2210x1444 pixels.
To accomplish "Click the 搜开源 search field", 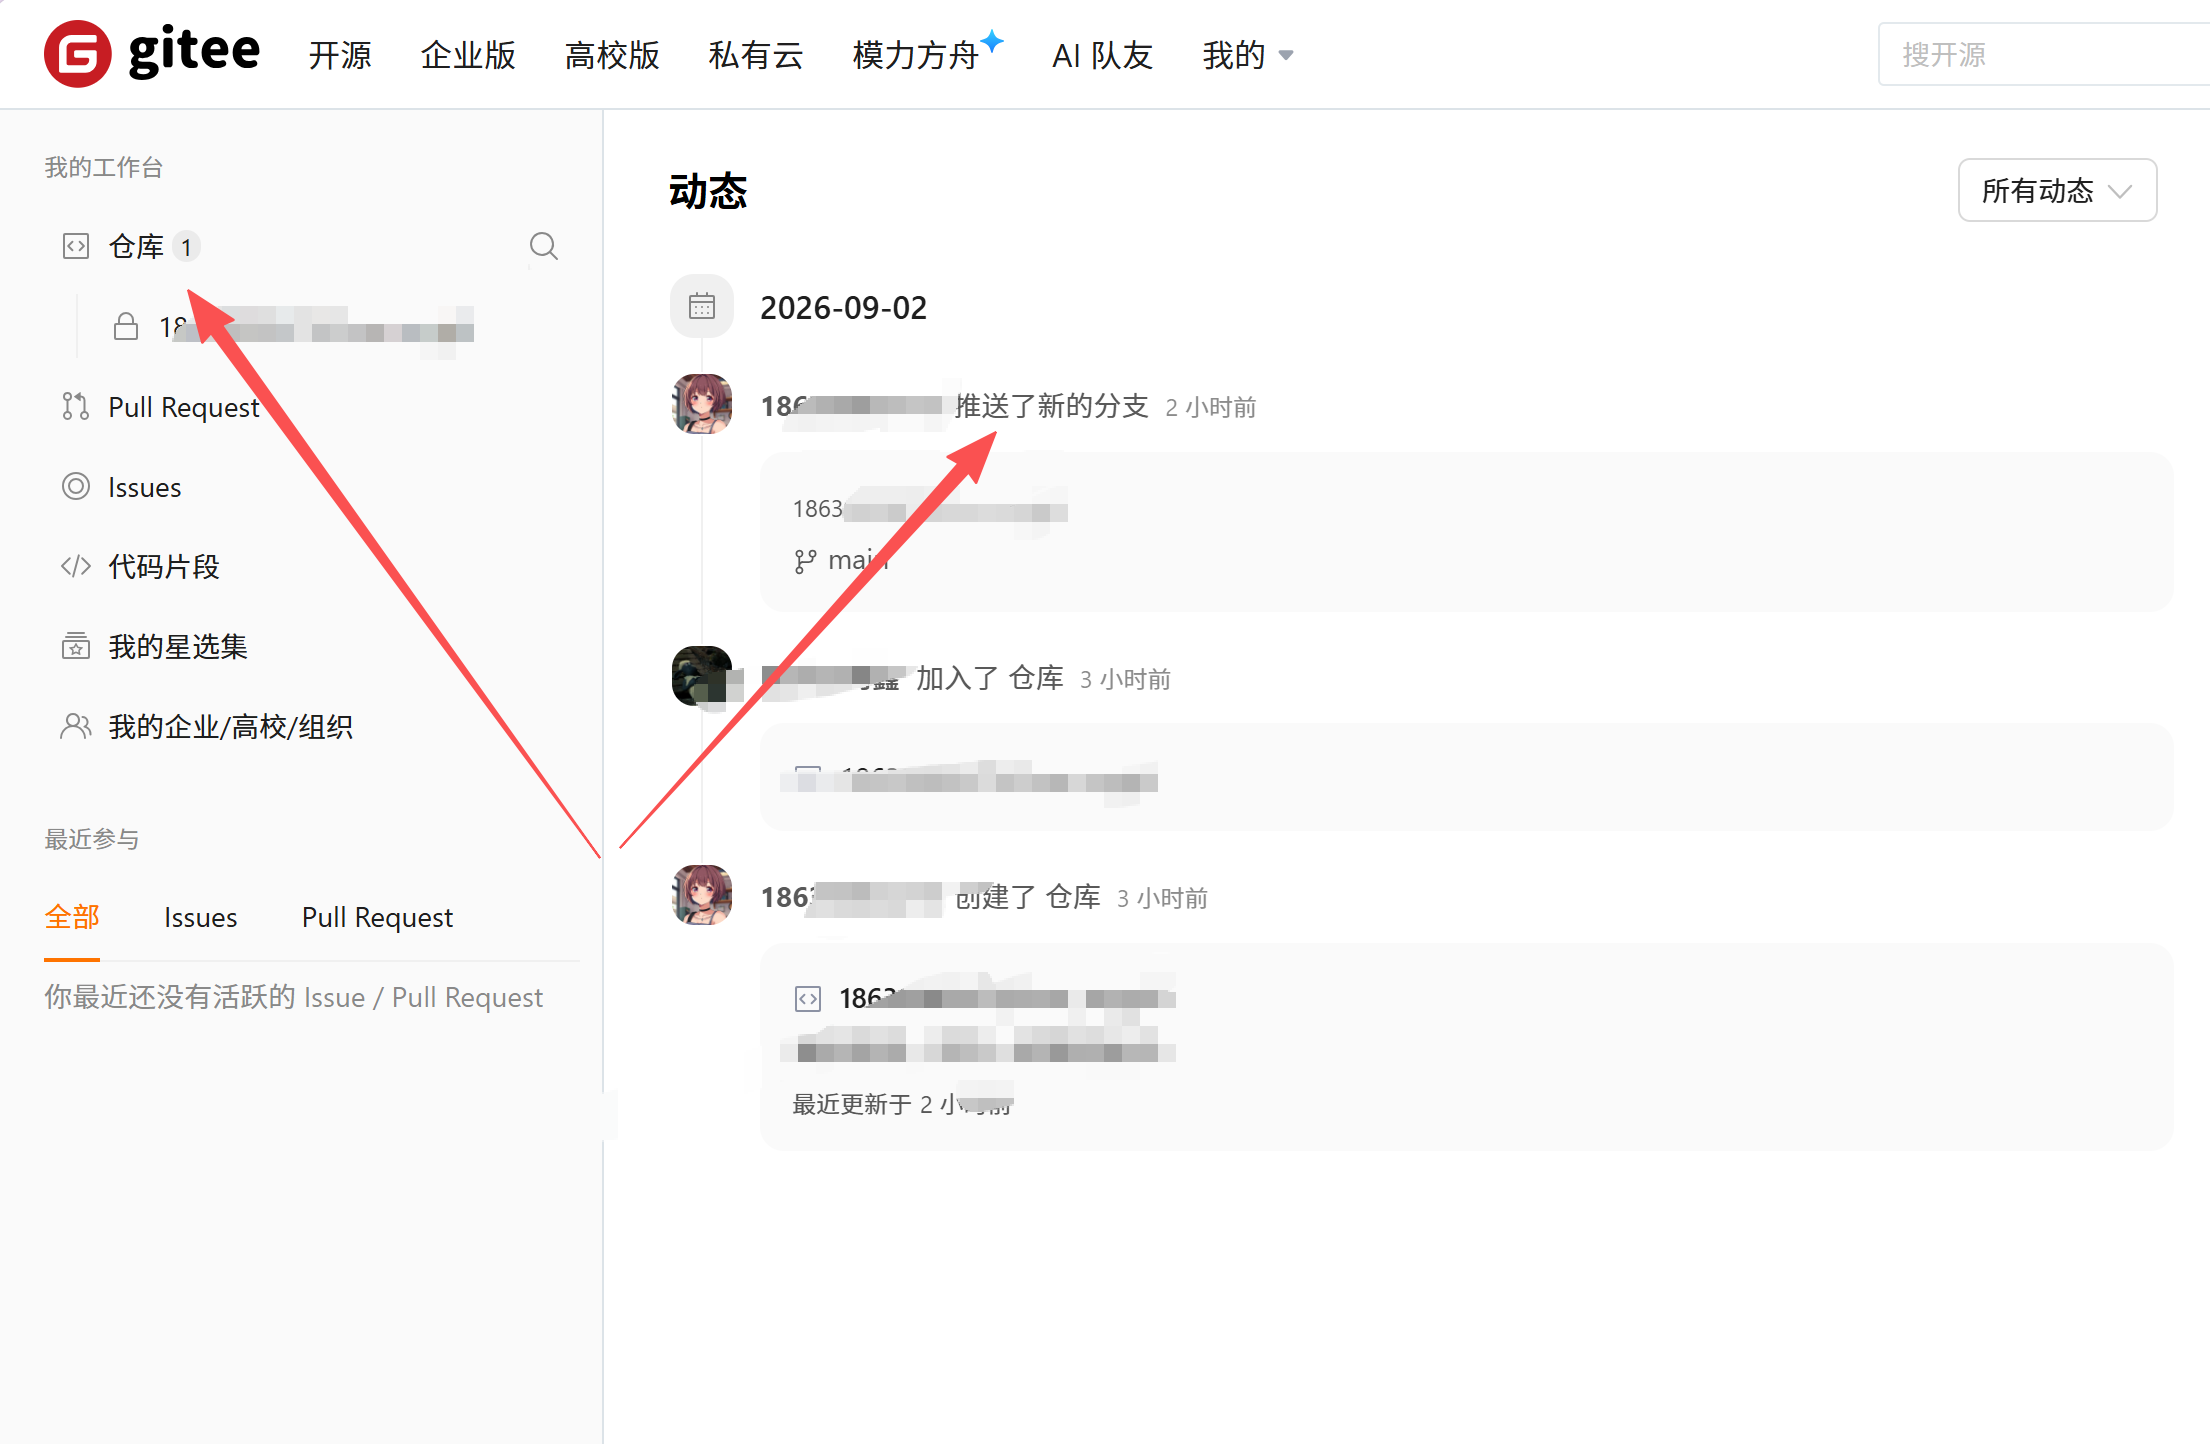I will 2043,54.
